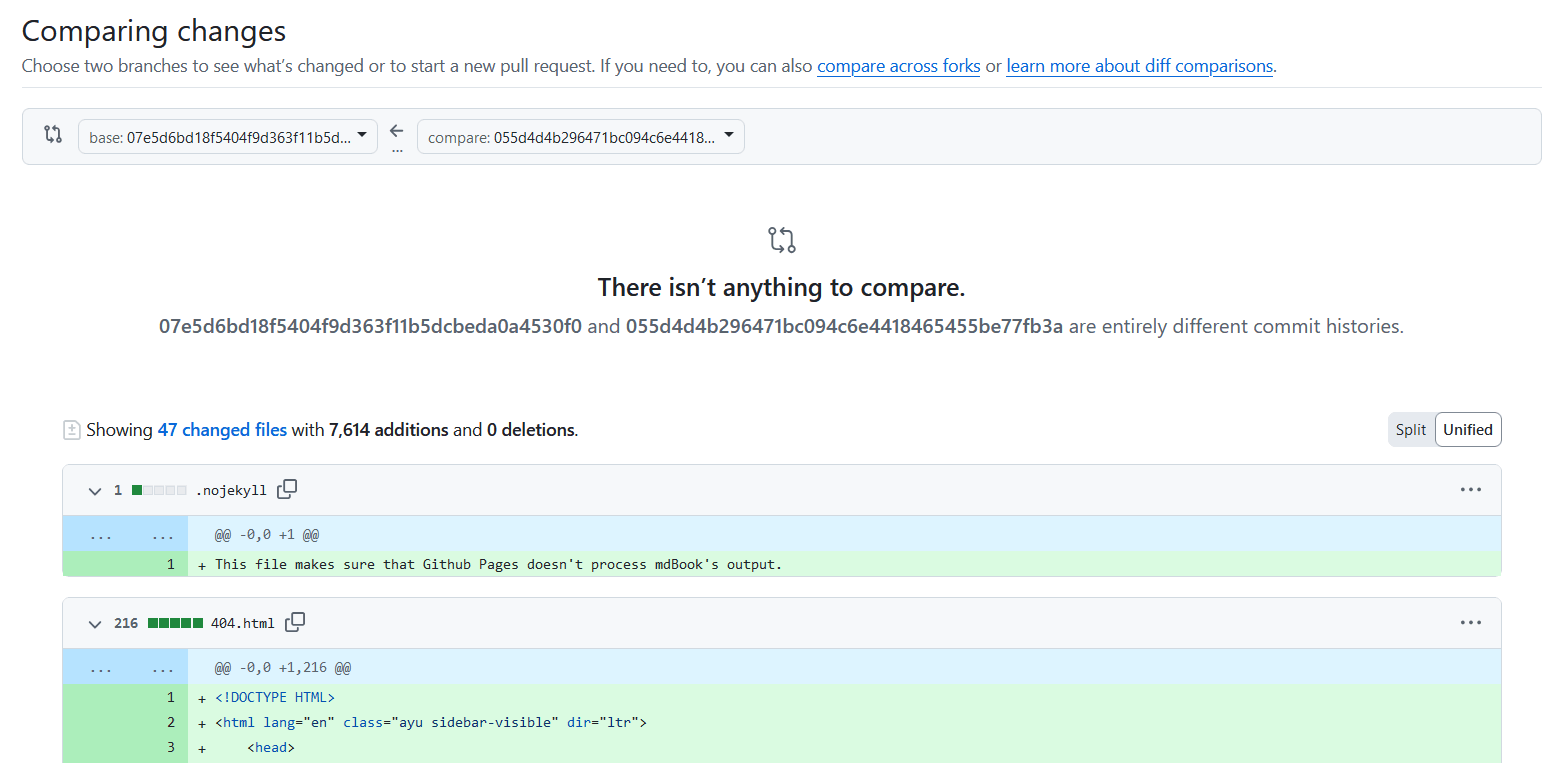
Task: Click the arrow between base and compare
Action: click(397, 132)
